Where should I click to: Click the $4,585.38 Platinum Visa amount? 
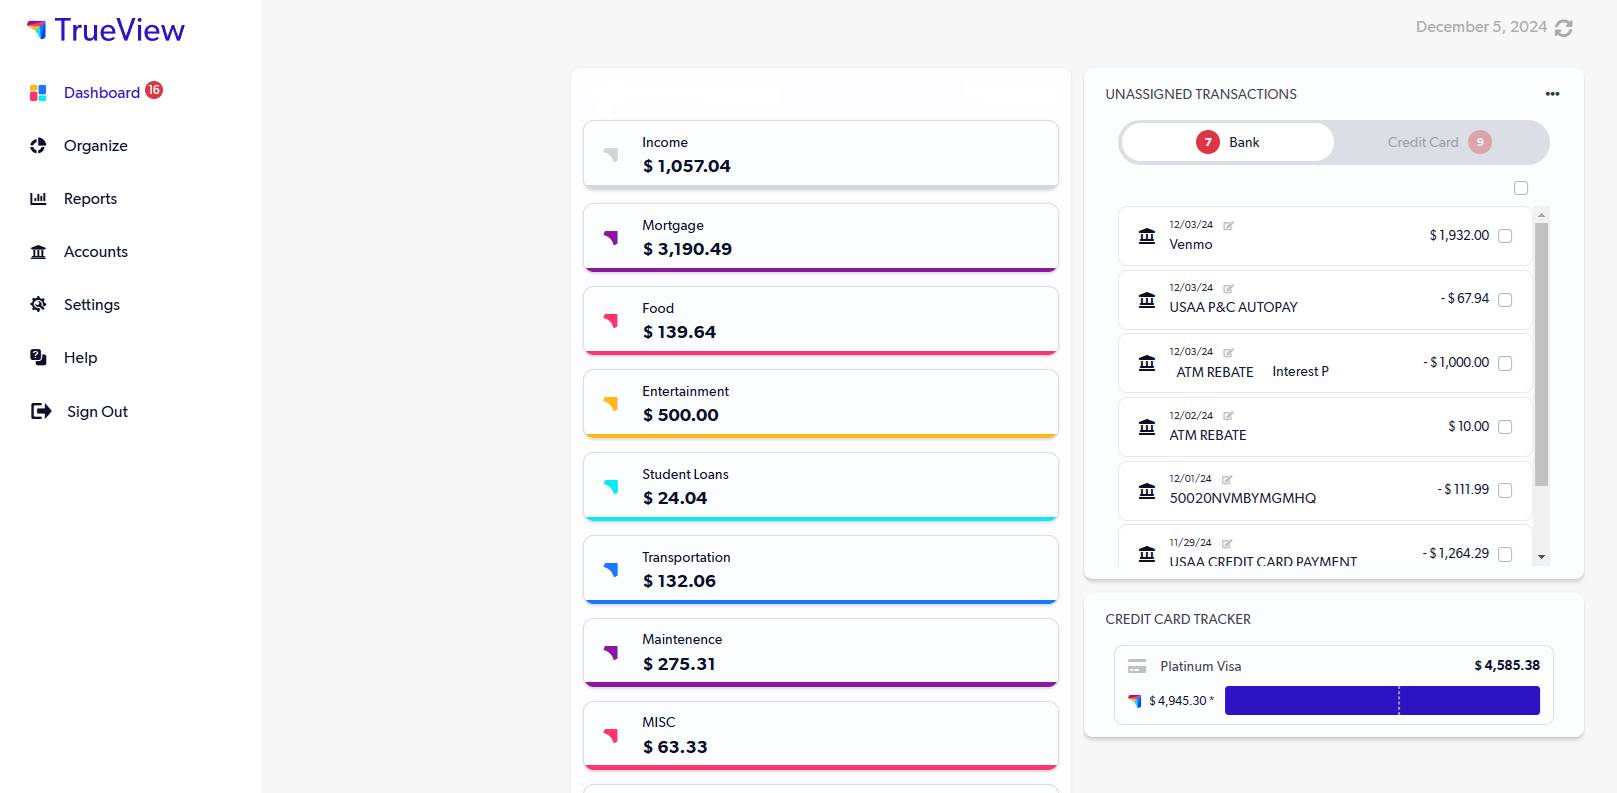pyautogui.click(x=1507, y=665)
